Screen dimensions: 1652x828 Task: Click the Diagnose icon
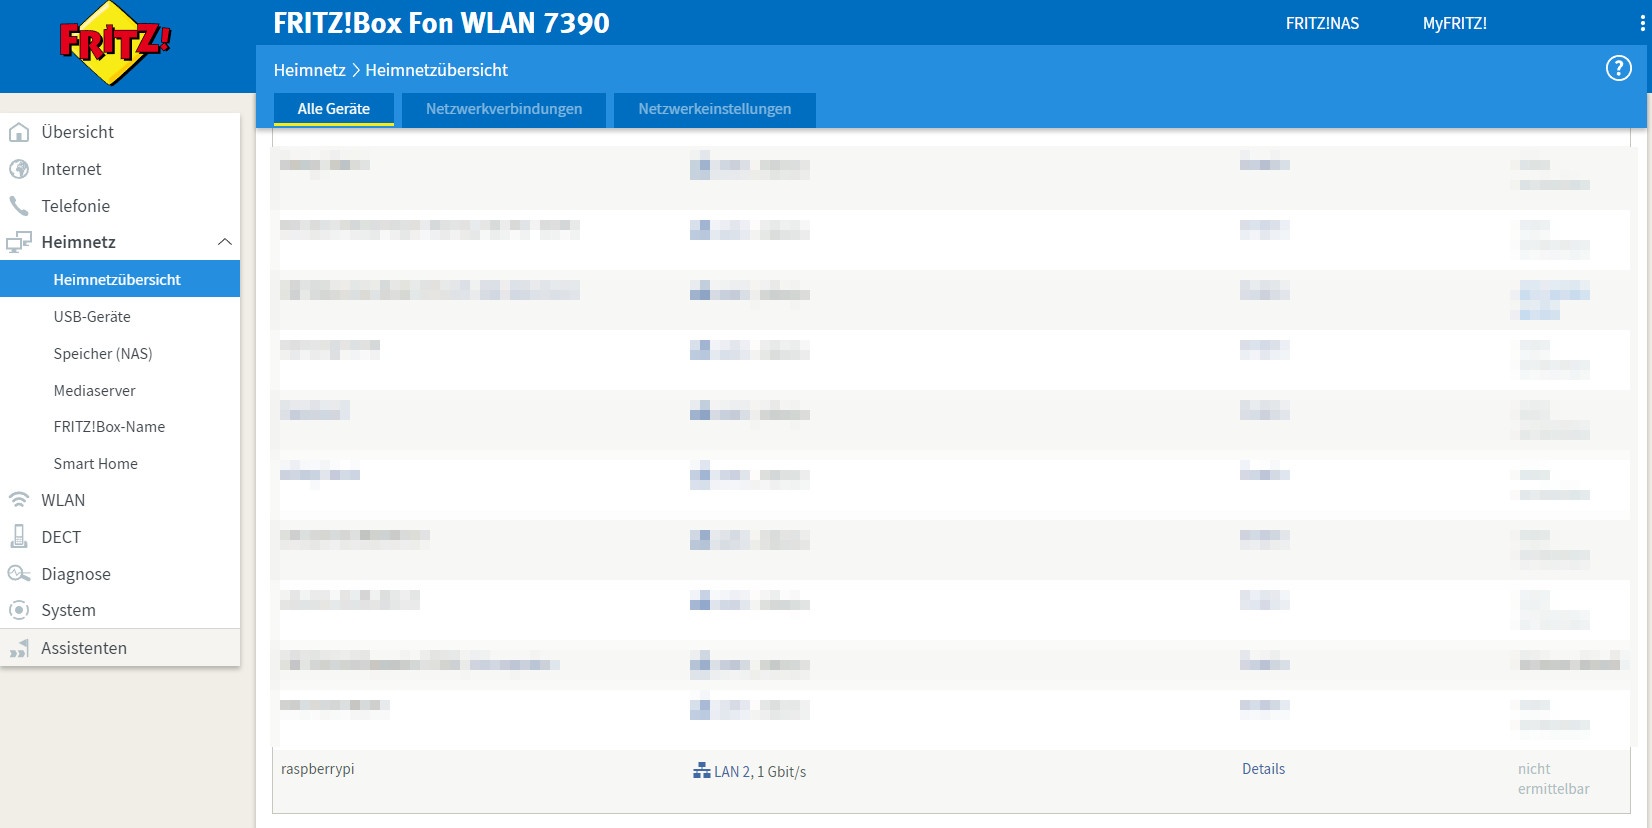coord(19,574)
